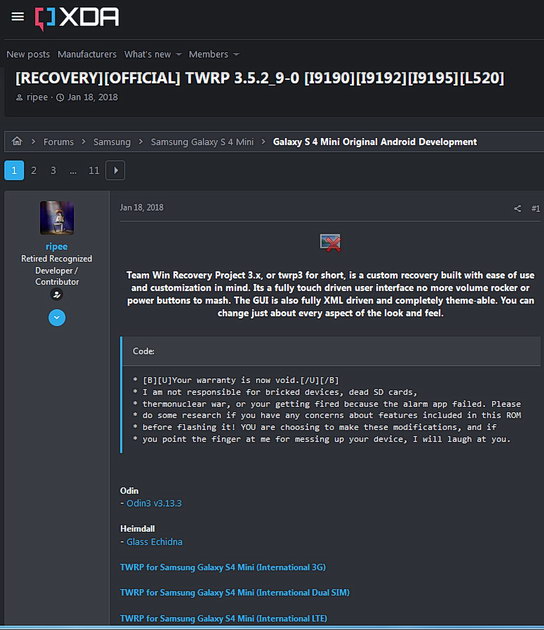
Task: Expand user details with blue chevron button
Action: coord(57,317)
